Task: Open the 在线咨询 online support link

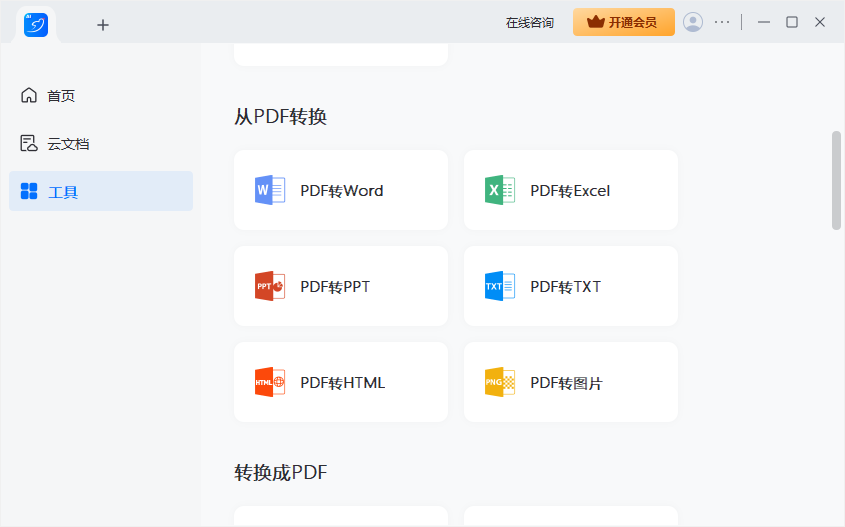Action: pyautogui.click(x=530, y=23)
